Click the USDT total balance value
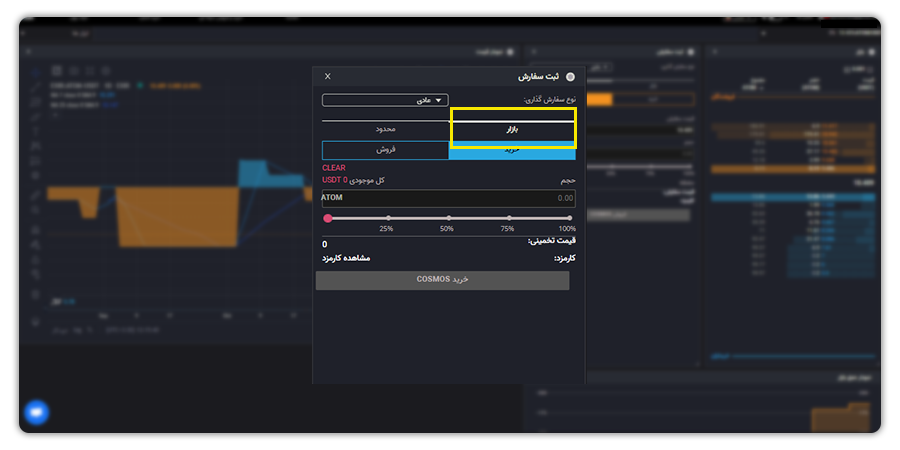The height and width of the screenshot is (450, 900). [x=335, y=180]
